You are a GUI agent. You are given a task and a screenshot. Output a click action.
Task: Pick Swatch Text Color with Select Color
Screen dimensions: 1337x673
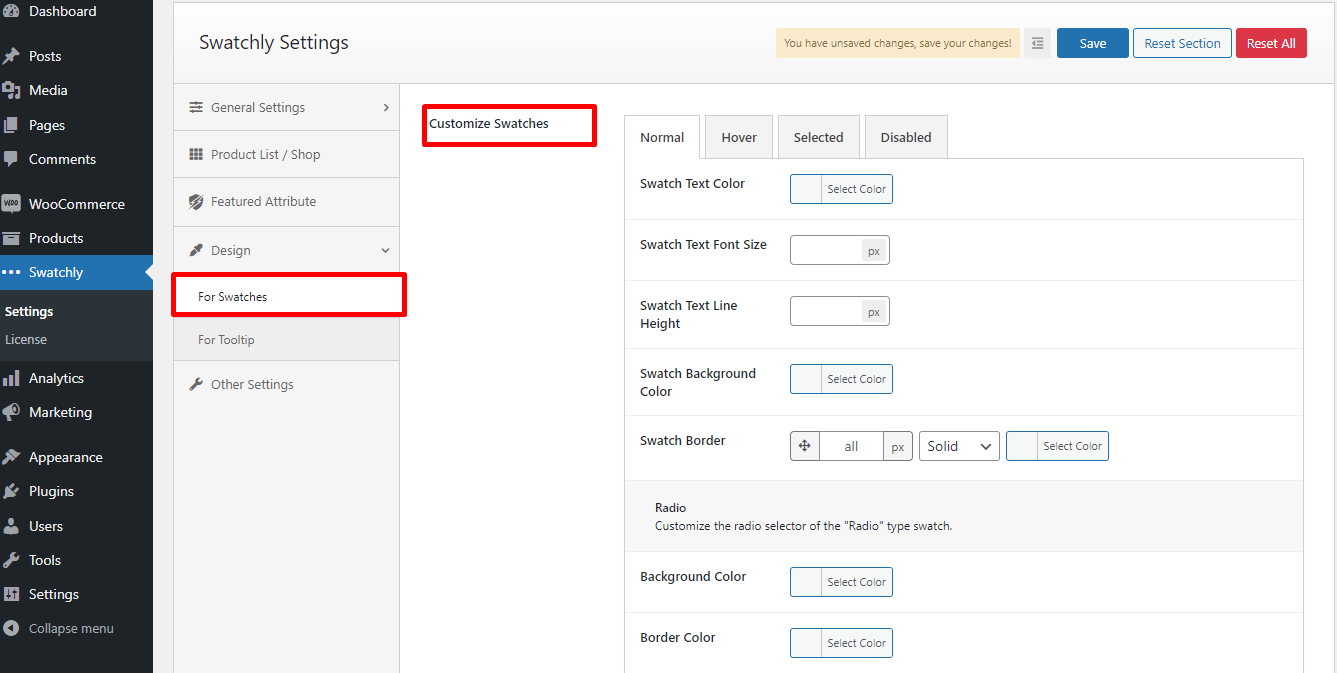point(841,189)
